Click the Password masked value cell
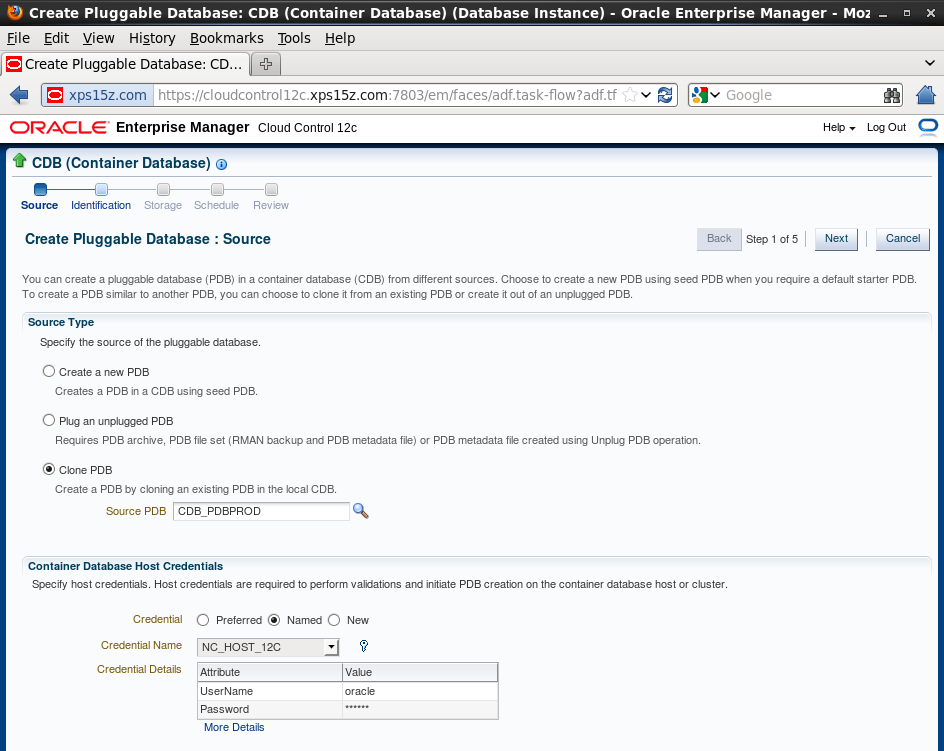The width and height of the screenshot is (944, 751). click(x=420, y=709)
